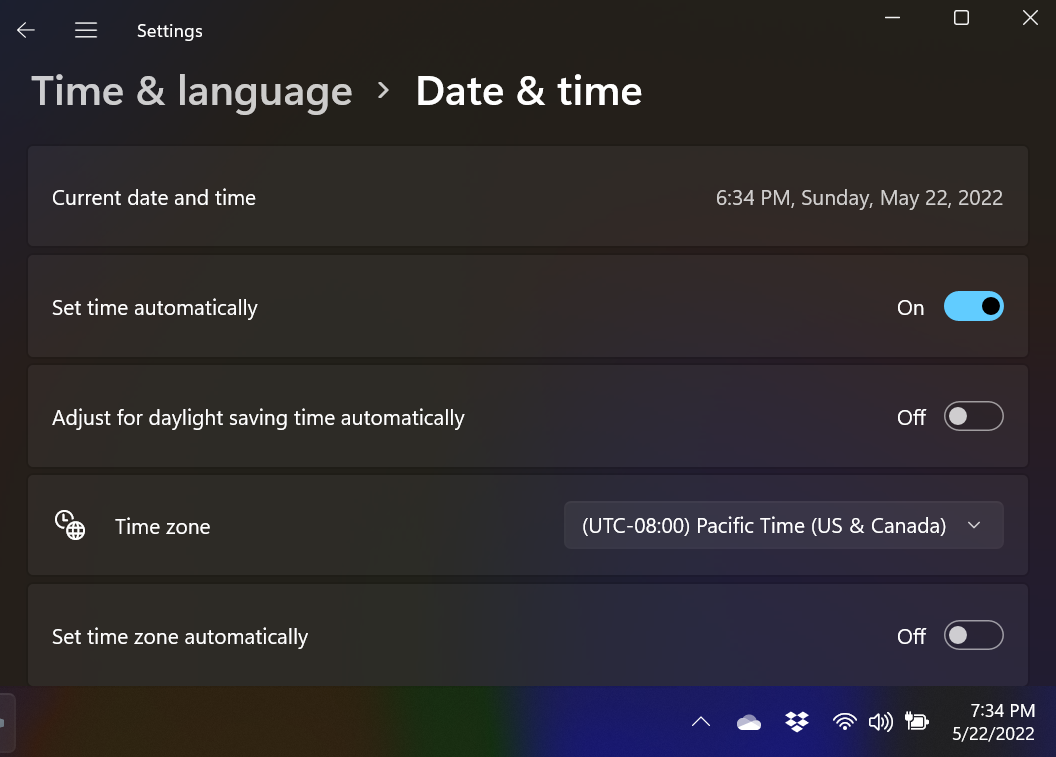Maximize the Settings window
Screen dimensions: 1056x757
click(961, 18)
